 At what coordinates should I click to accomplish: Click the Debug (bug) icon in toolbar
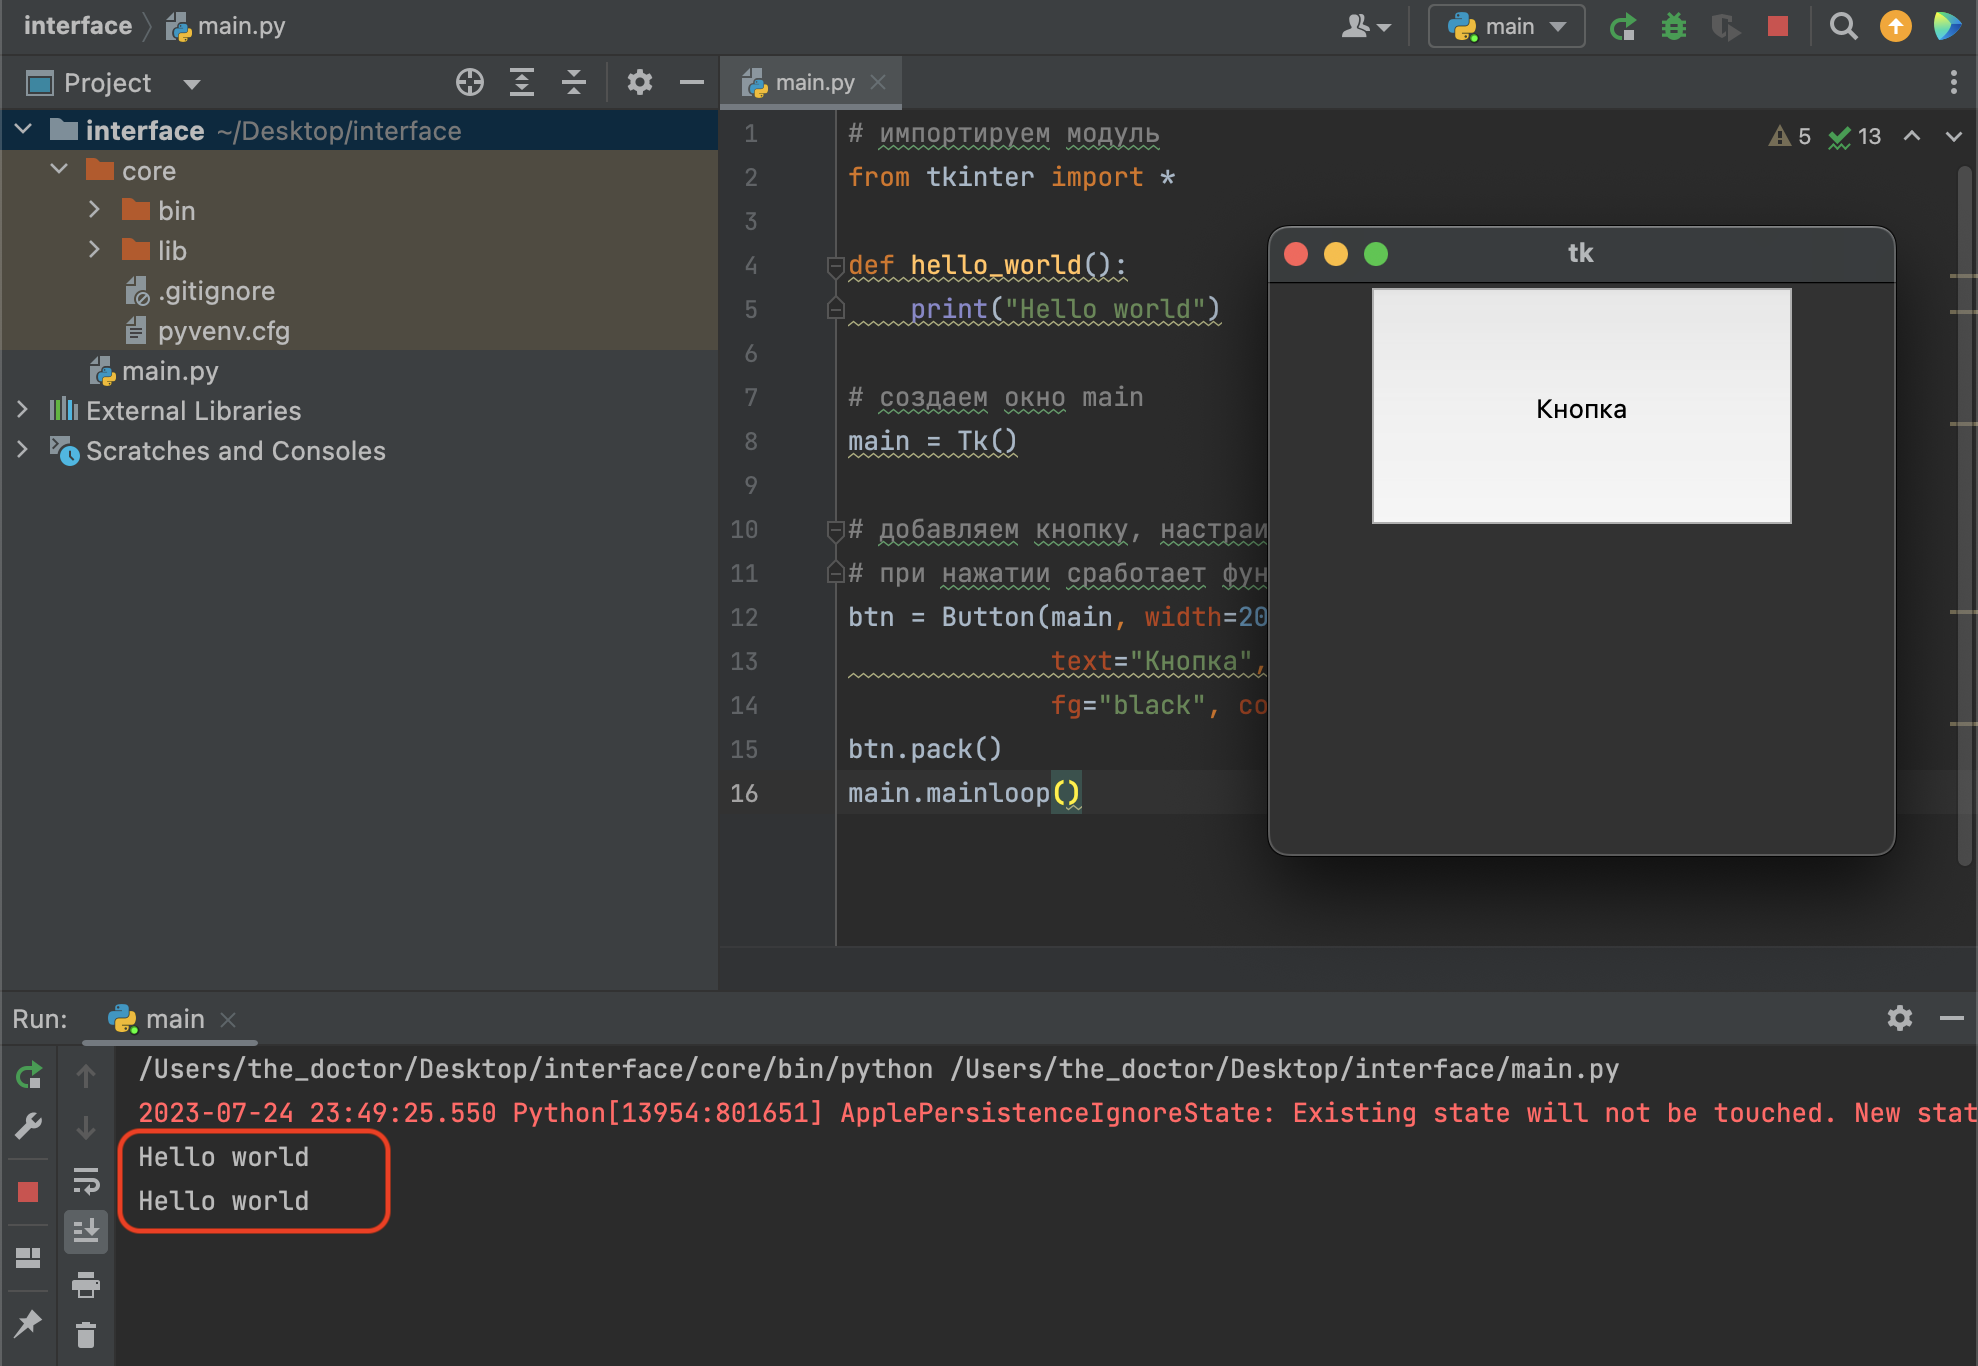1674,29
